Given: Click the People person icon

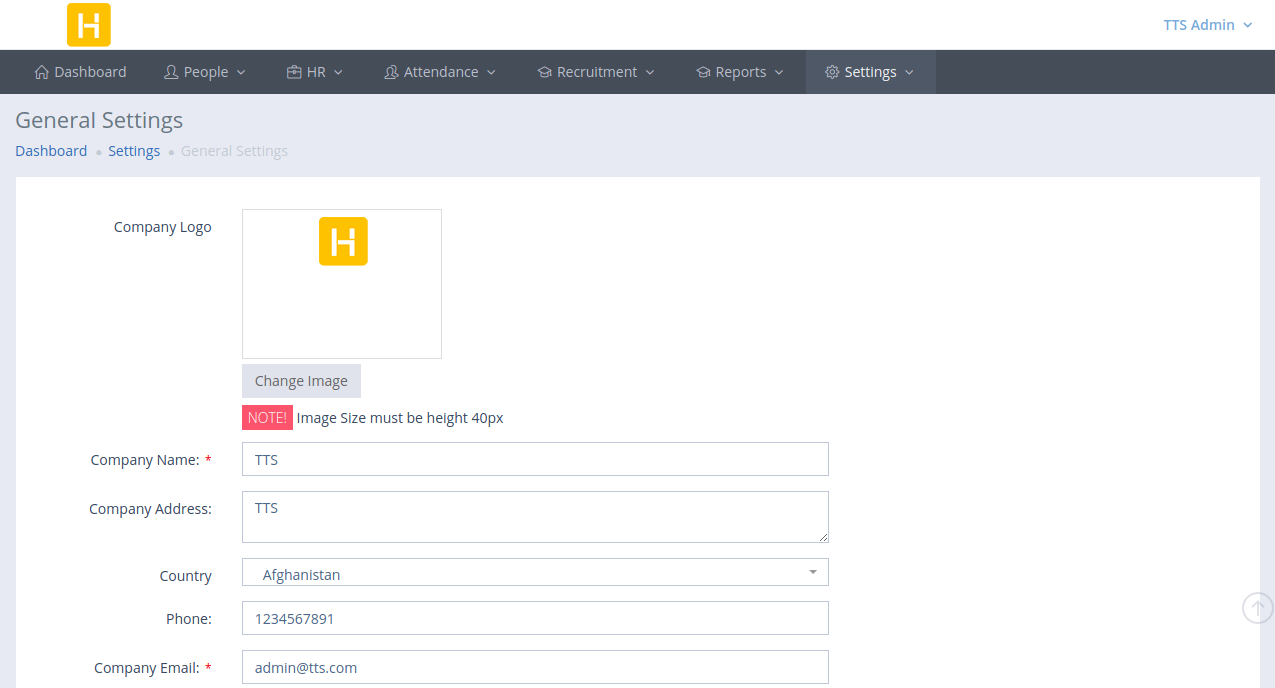Looking at the screenshot, I should 171,72.
